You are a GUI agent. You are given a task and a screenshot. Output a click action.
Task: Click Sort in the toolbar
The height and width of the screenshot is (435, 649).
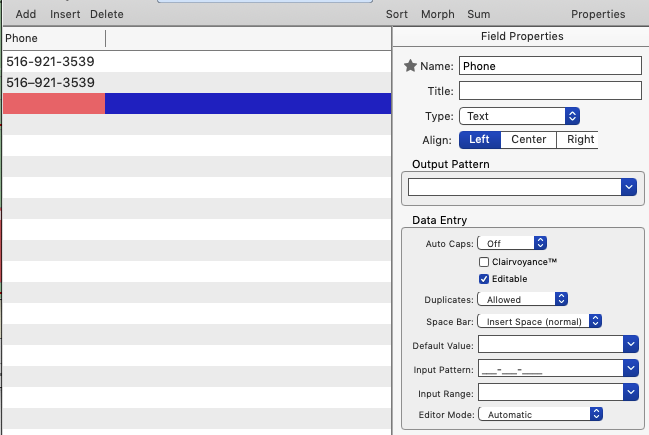click(397, 14)
